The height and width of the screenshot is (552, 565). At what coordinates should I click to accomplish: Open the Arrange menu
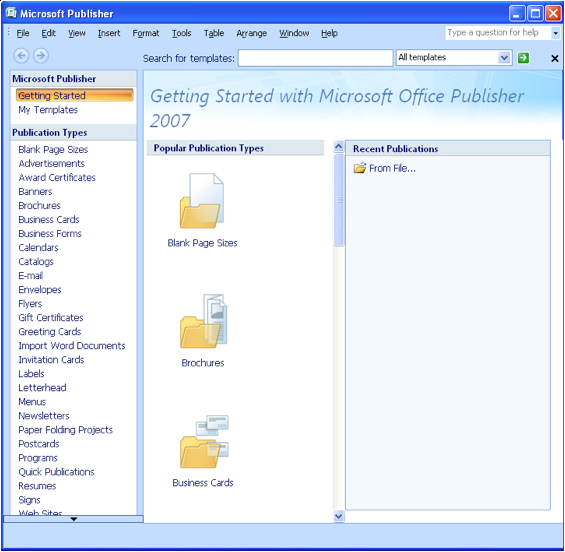point(252,33)
